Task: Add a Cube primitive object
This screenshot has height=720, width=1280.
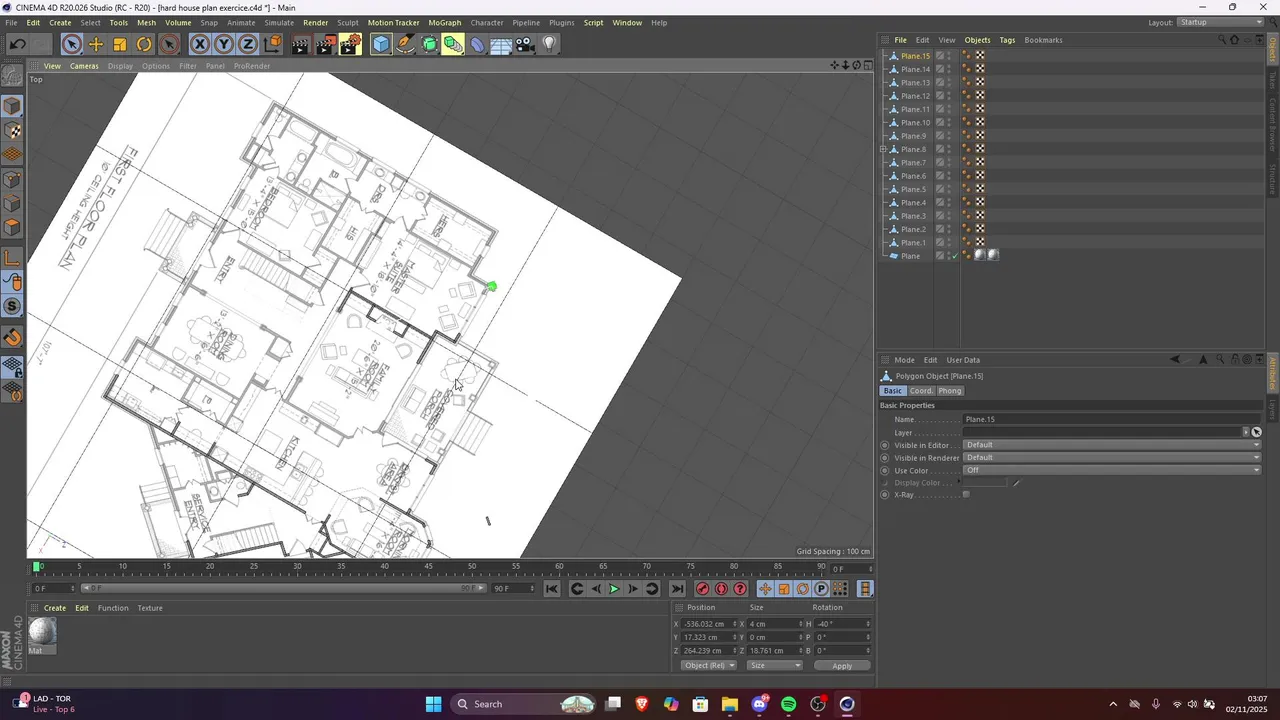Action: tap(381, 44)
